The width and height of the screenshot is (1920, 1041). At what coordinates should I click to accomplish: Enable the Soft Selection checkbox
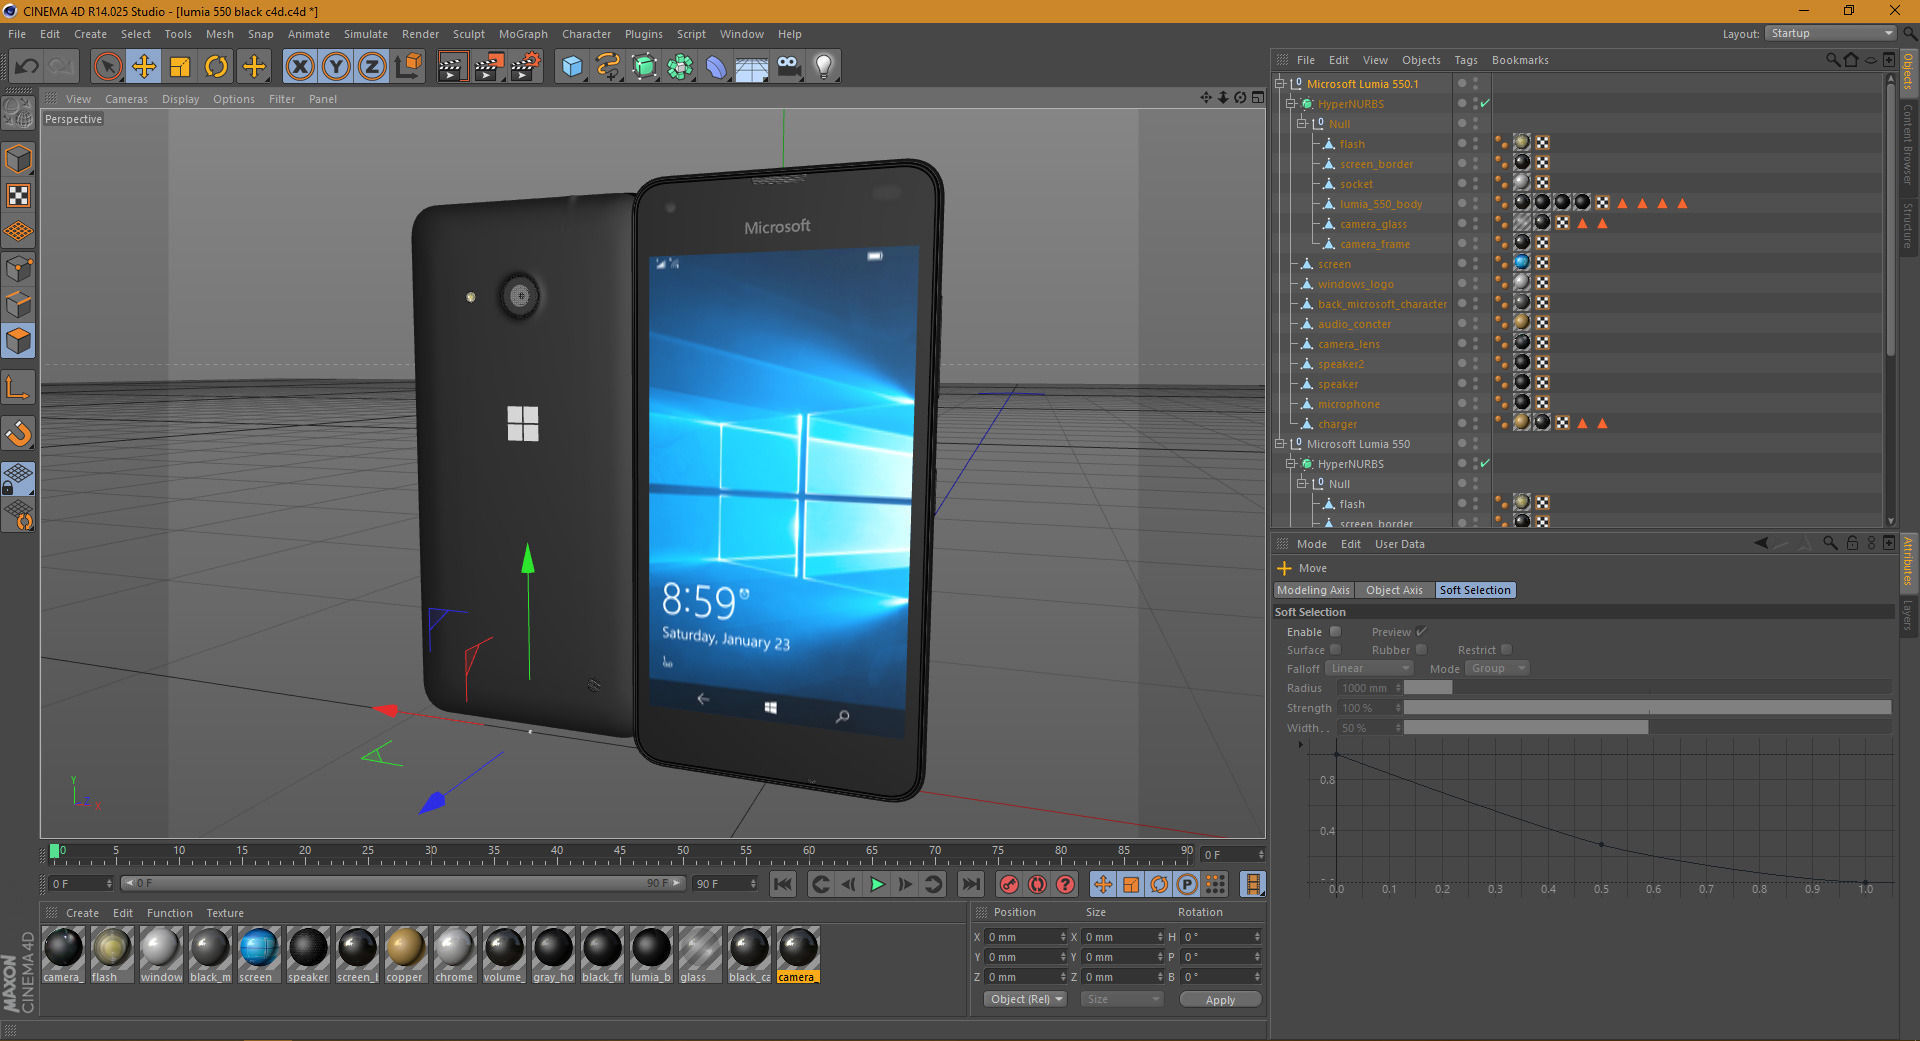tap(1335, 632)
